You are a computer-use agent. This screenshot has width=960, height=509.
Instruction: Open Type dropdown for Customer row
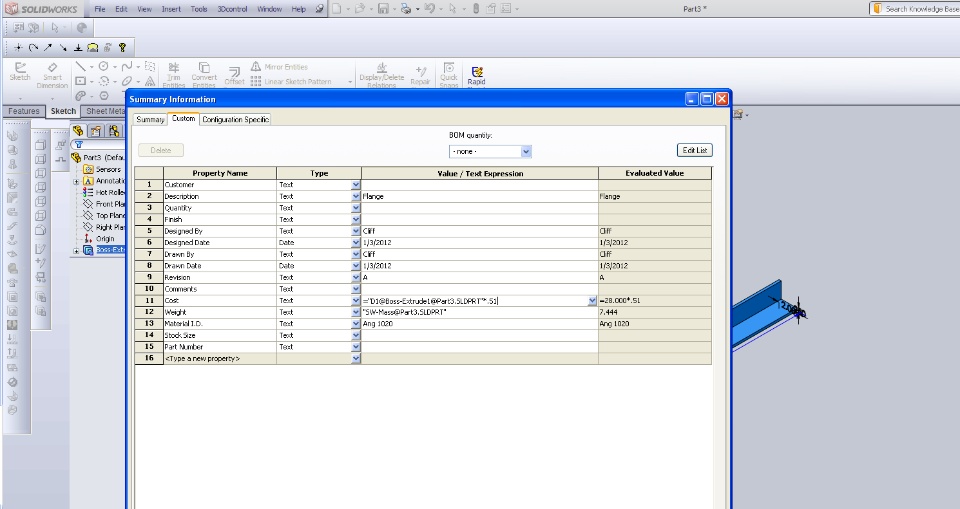356,184
